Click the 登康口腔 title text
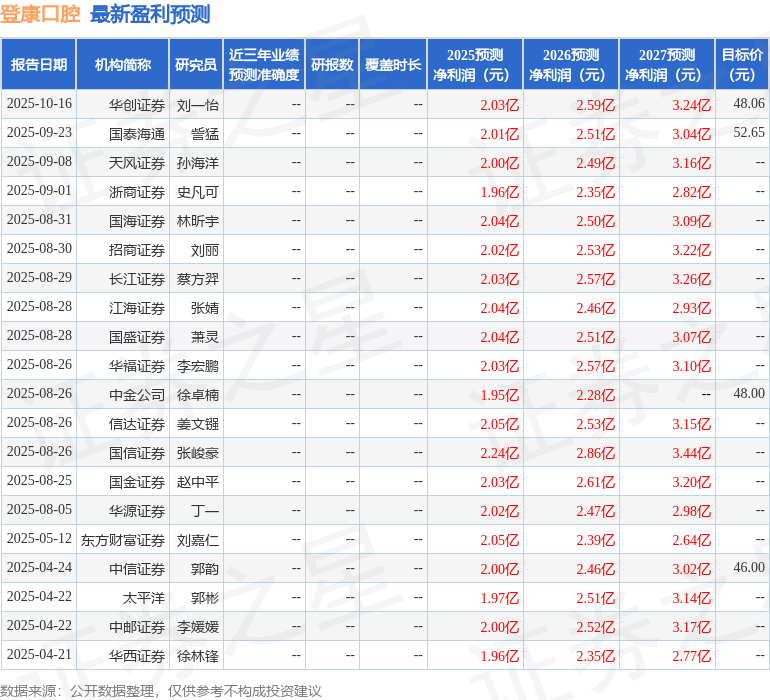The width and height of the screenshot is (770, 700). (40, 14)
